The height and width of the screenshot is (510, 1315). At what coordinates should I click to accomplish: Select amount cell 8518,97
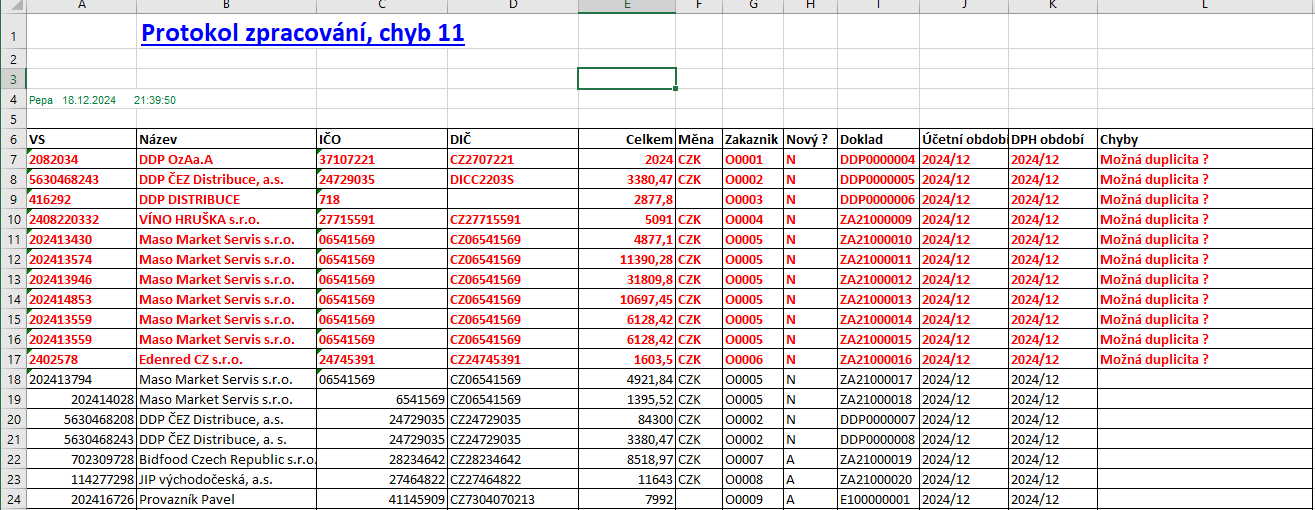(x=627, y=459)
